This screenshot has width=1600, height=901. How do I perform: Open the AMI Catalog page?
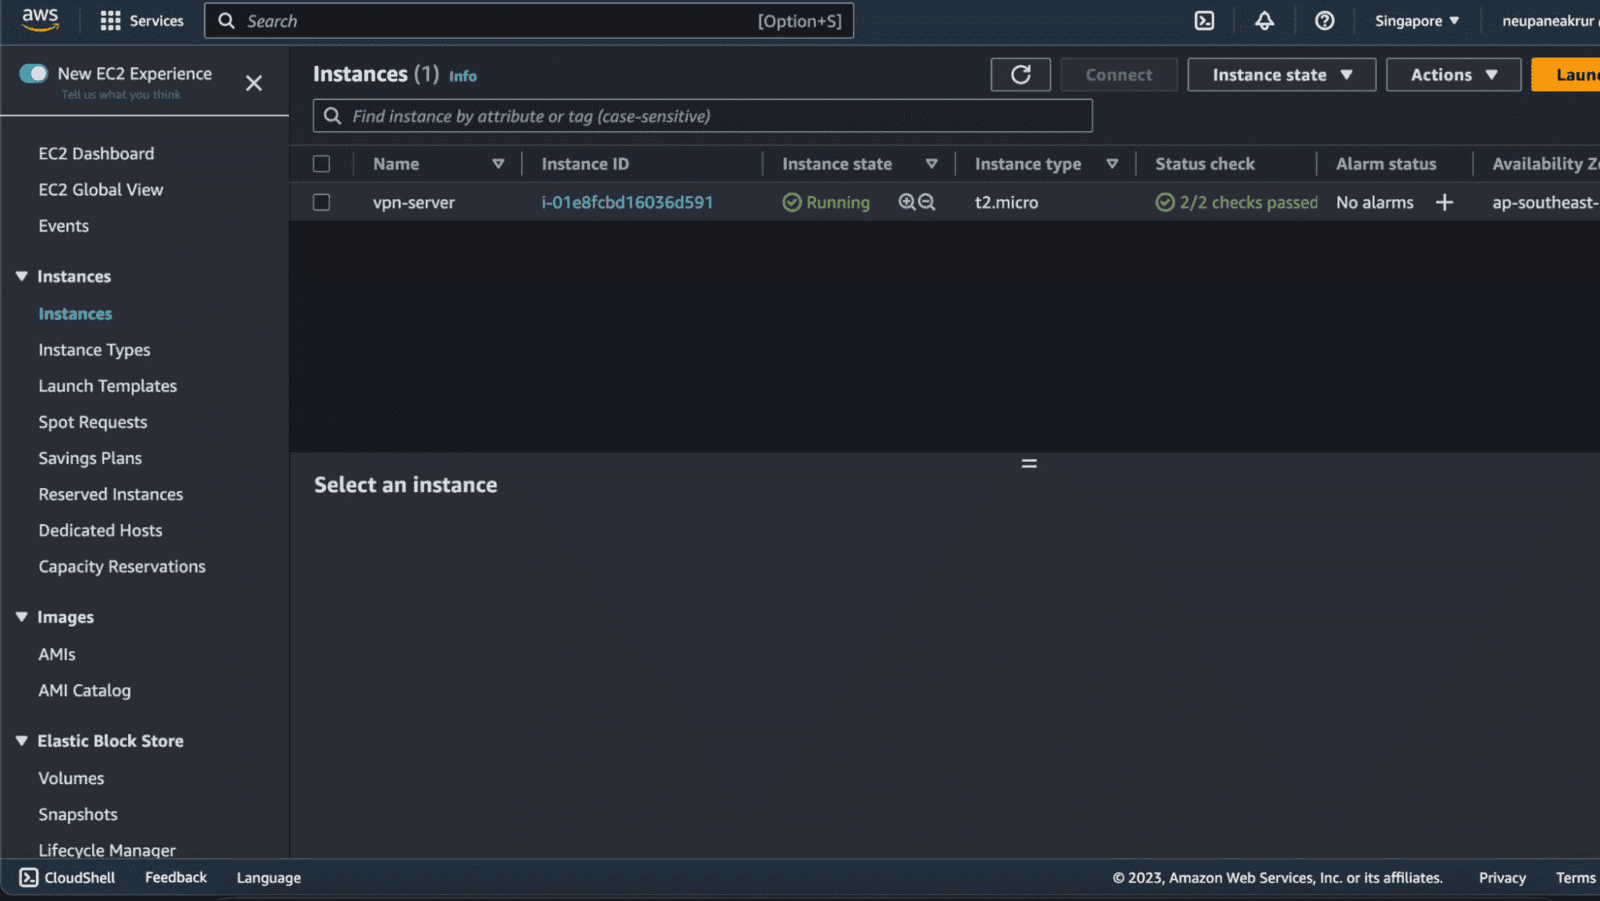(x=84, y=690)
